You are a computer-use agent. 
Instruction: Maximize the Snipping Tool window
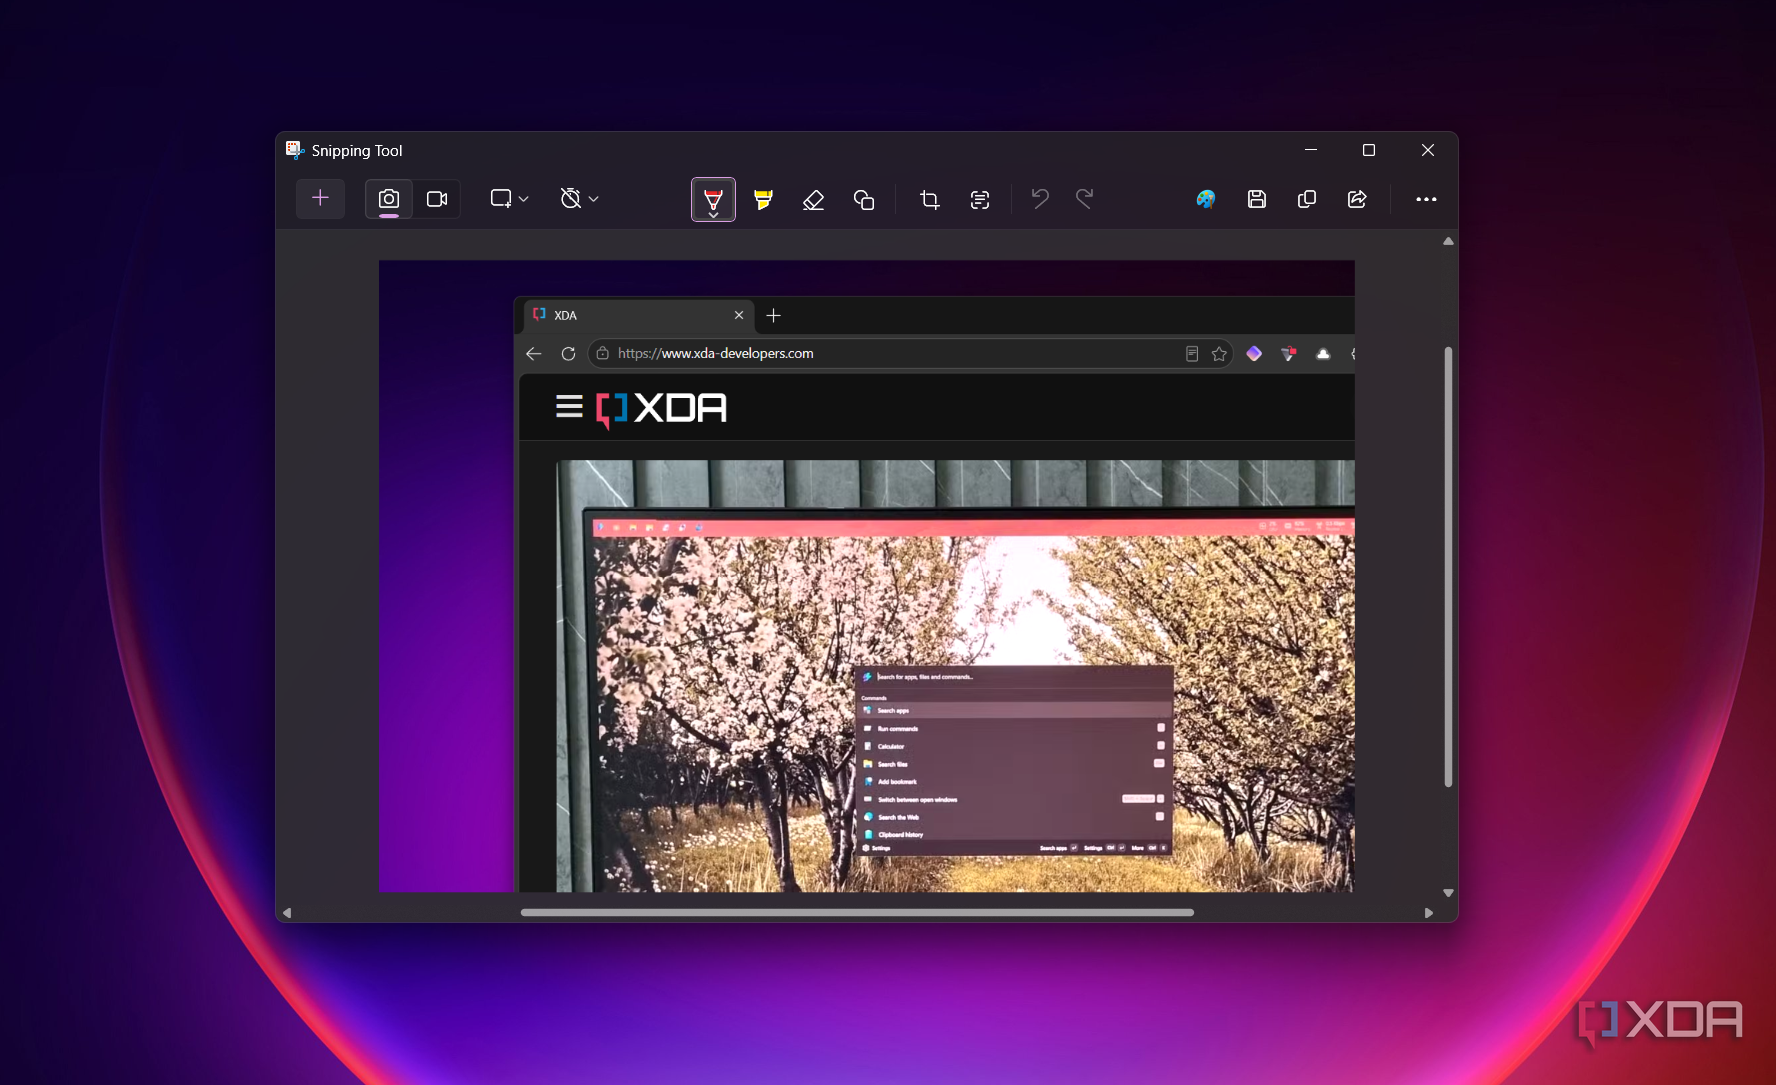point(1369,150)
